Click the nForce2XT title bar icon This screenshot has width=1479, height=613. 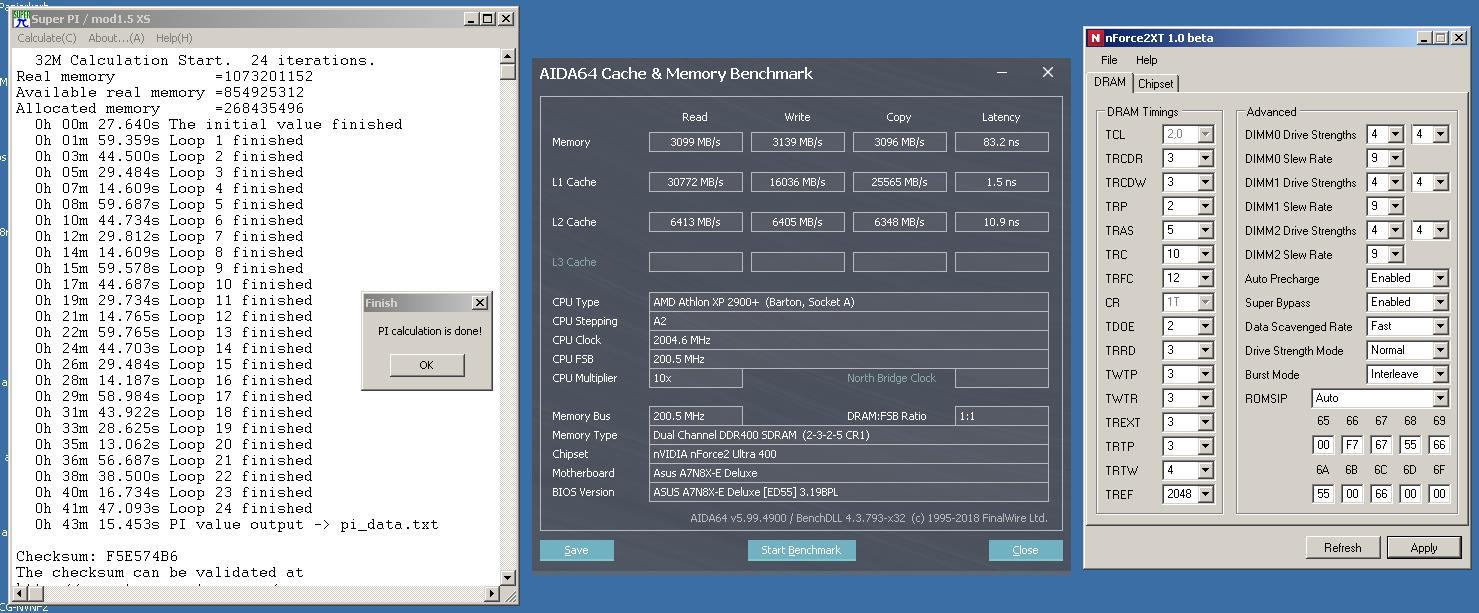click(x=1096, y=38)
